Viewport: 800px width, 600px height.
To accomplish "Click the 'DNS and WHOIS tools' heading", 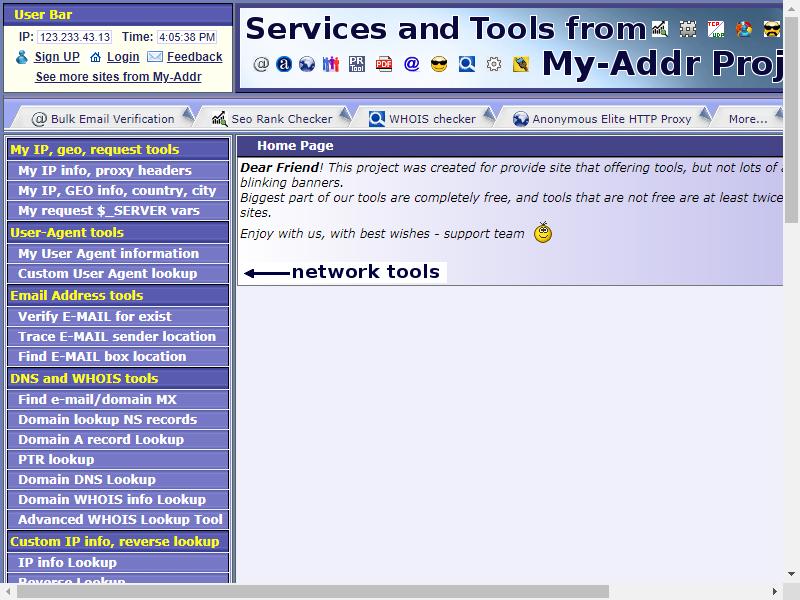I will 118,378.
